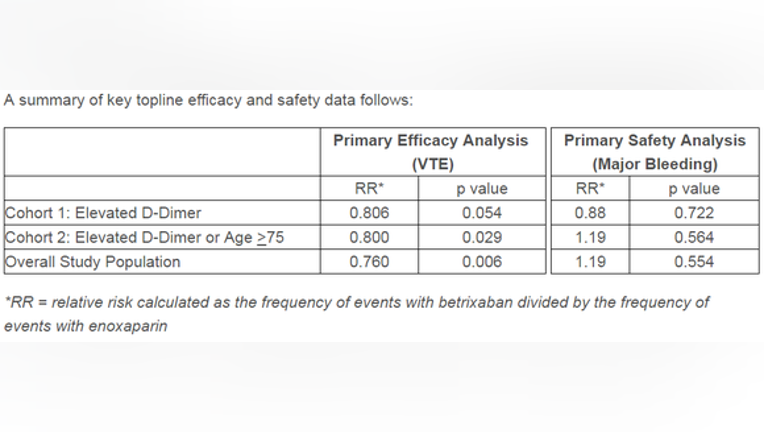
Task: Select the 0.760 overall RR cell
Action: (x=369, y=262)
